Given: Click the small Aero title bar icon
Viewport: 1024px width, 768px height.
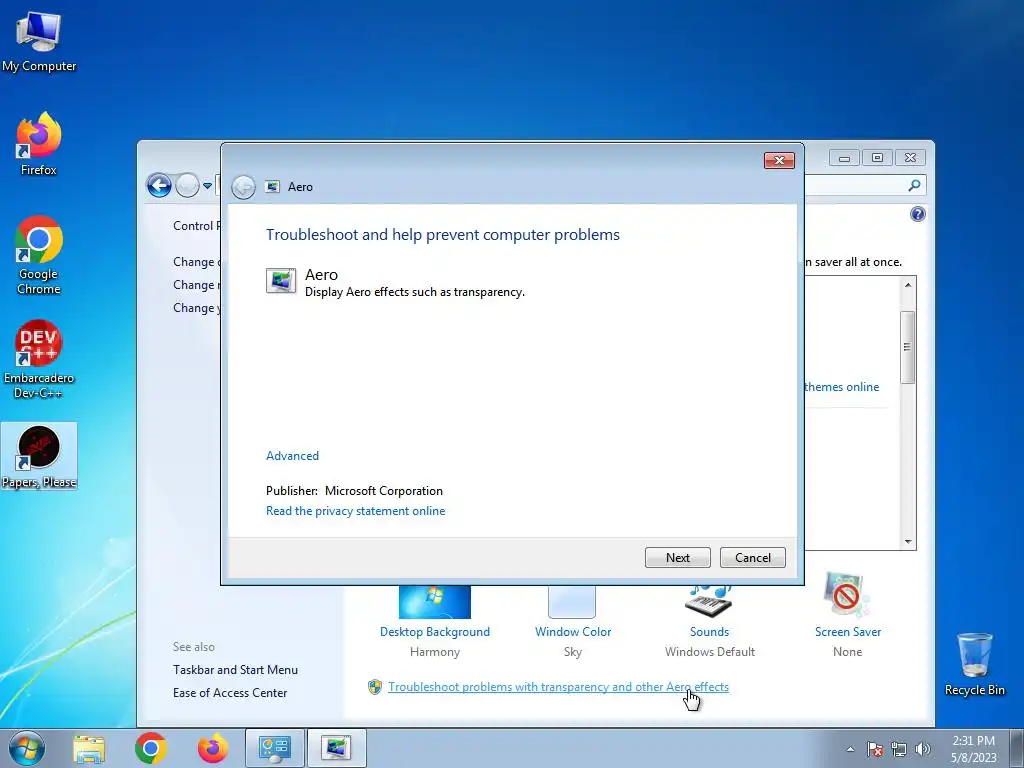Looking at the screenshot, I should pos(272,187).
